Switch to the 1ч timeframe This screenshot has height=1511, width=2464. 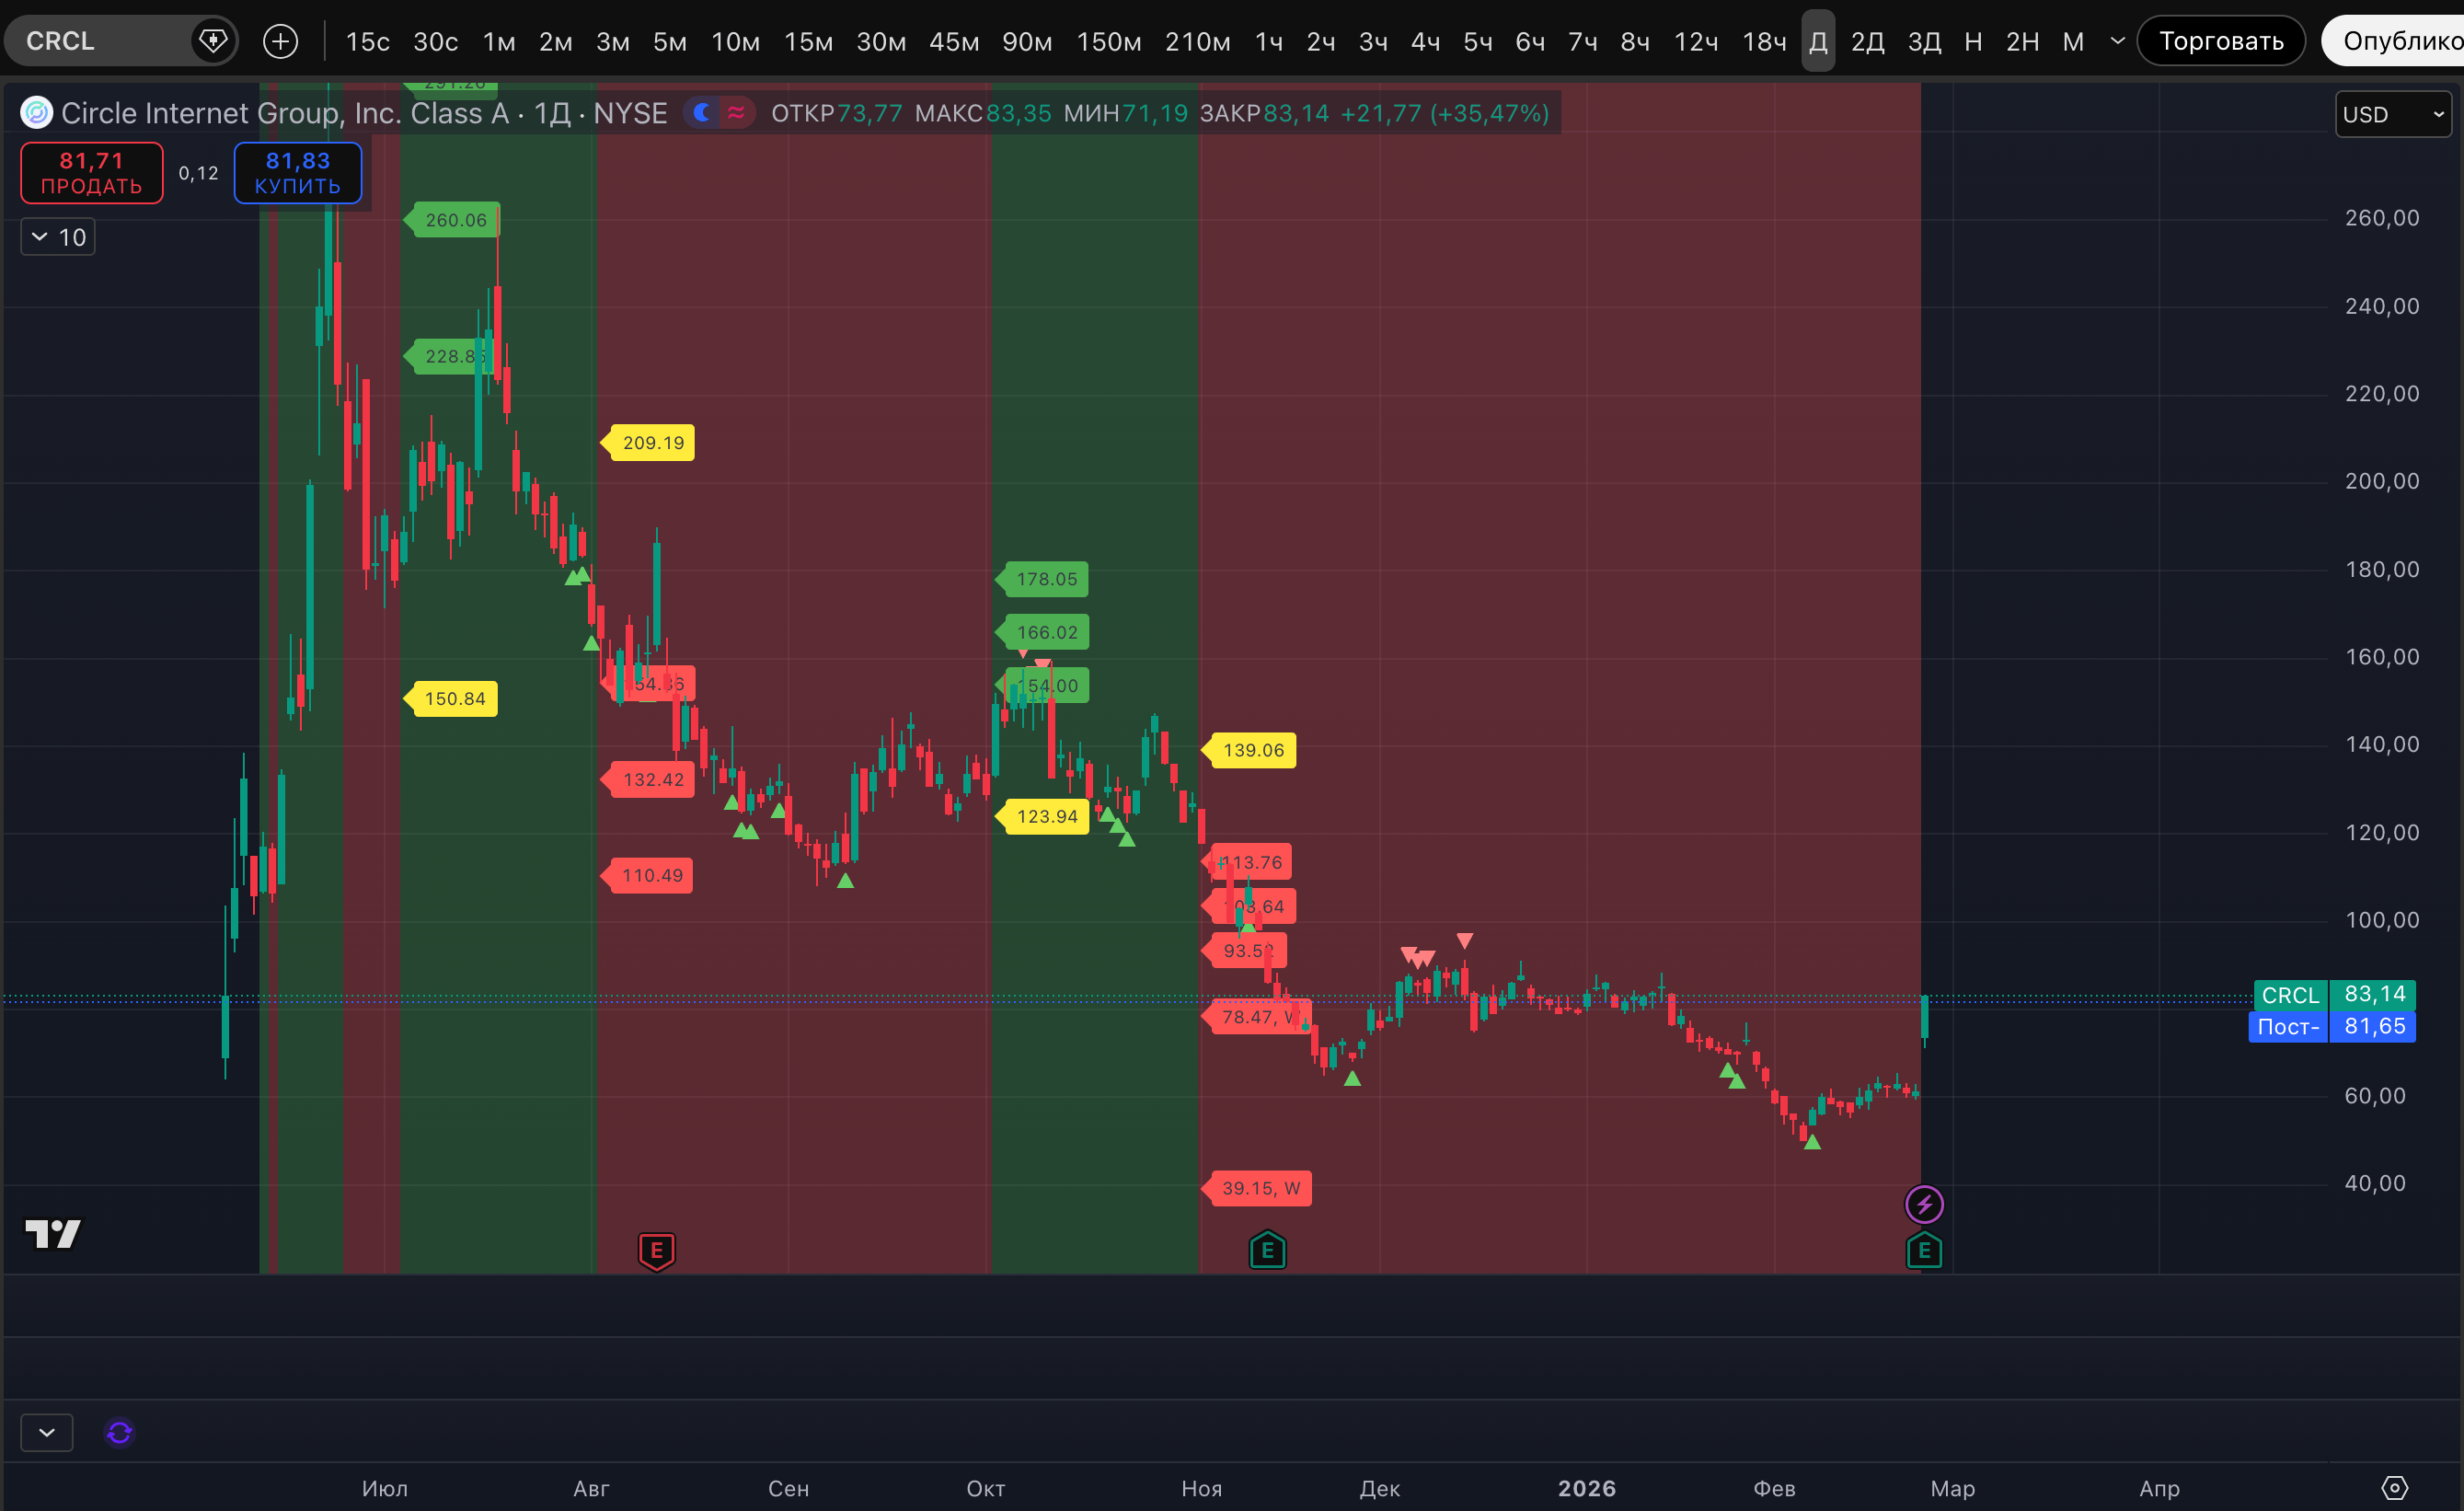click(1268, 41)
